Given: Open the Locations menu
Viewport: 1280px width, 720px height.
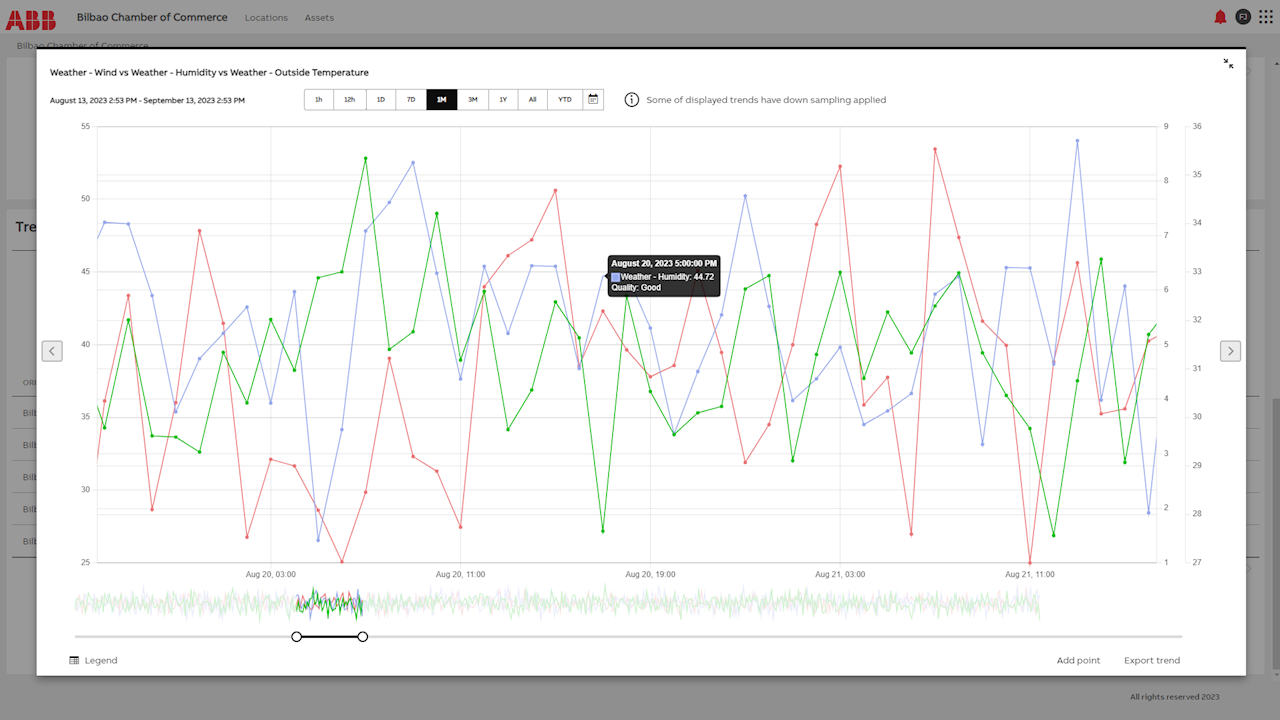Looking at the screenshot, I should [x=266, y=18].
